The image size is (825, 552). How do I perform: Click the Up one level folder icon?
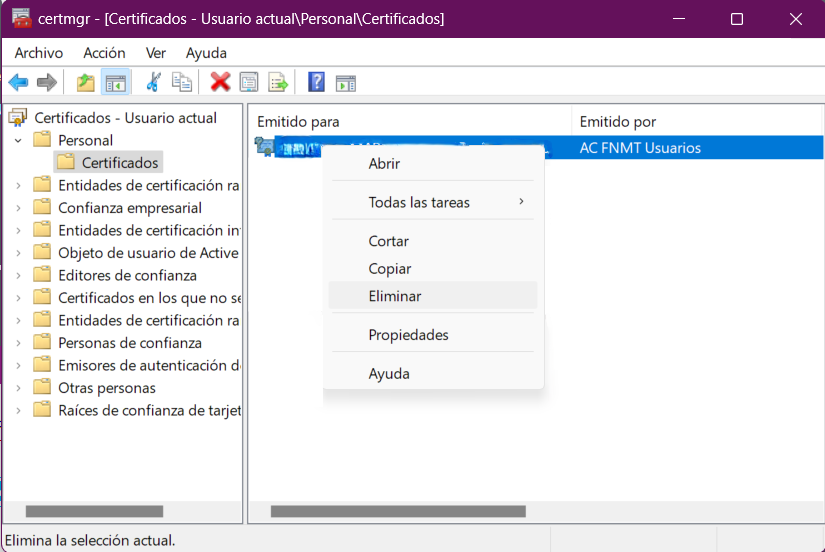86,82
